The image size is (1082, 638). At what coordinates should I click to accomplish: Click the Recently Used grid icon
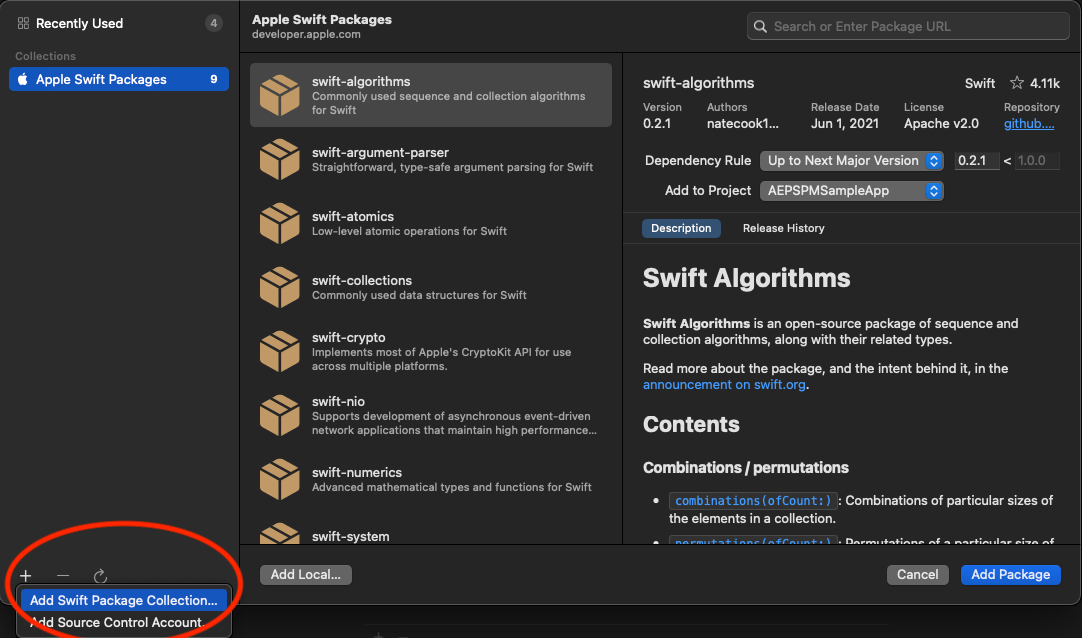(x=23, y=23)
